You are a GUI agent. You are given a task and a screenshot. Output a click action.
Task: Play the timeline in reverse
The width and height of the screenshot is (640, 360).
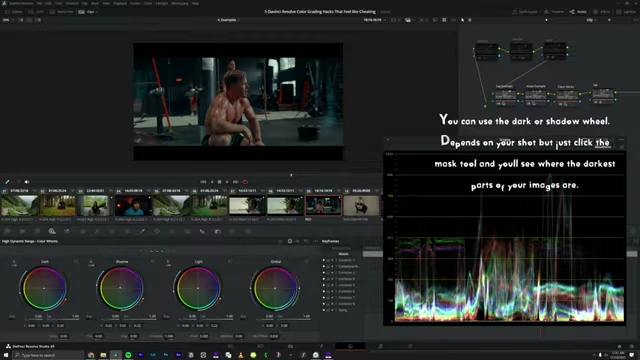[211, 182]
